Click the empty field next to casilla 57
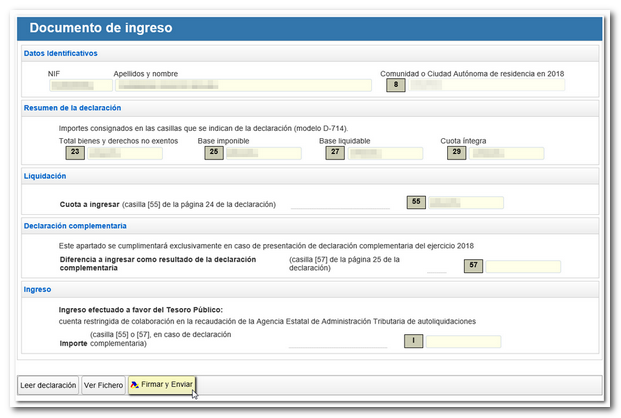The image size is (621, 418). point(523,266)
